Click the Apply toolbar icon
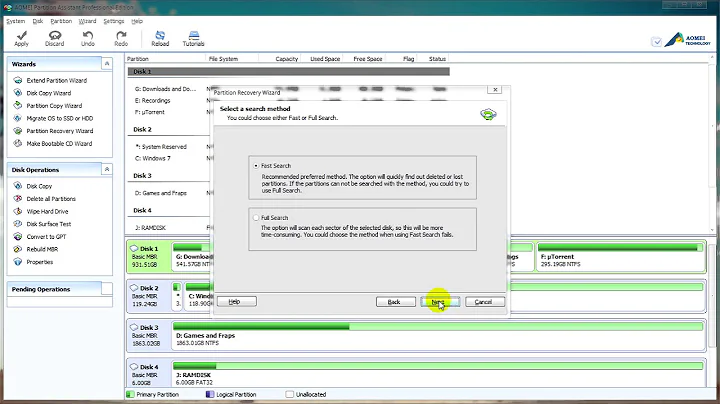The width and height of the screenshot is (720, 404). pyautogui.click(x=21, y=39)
